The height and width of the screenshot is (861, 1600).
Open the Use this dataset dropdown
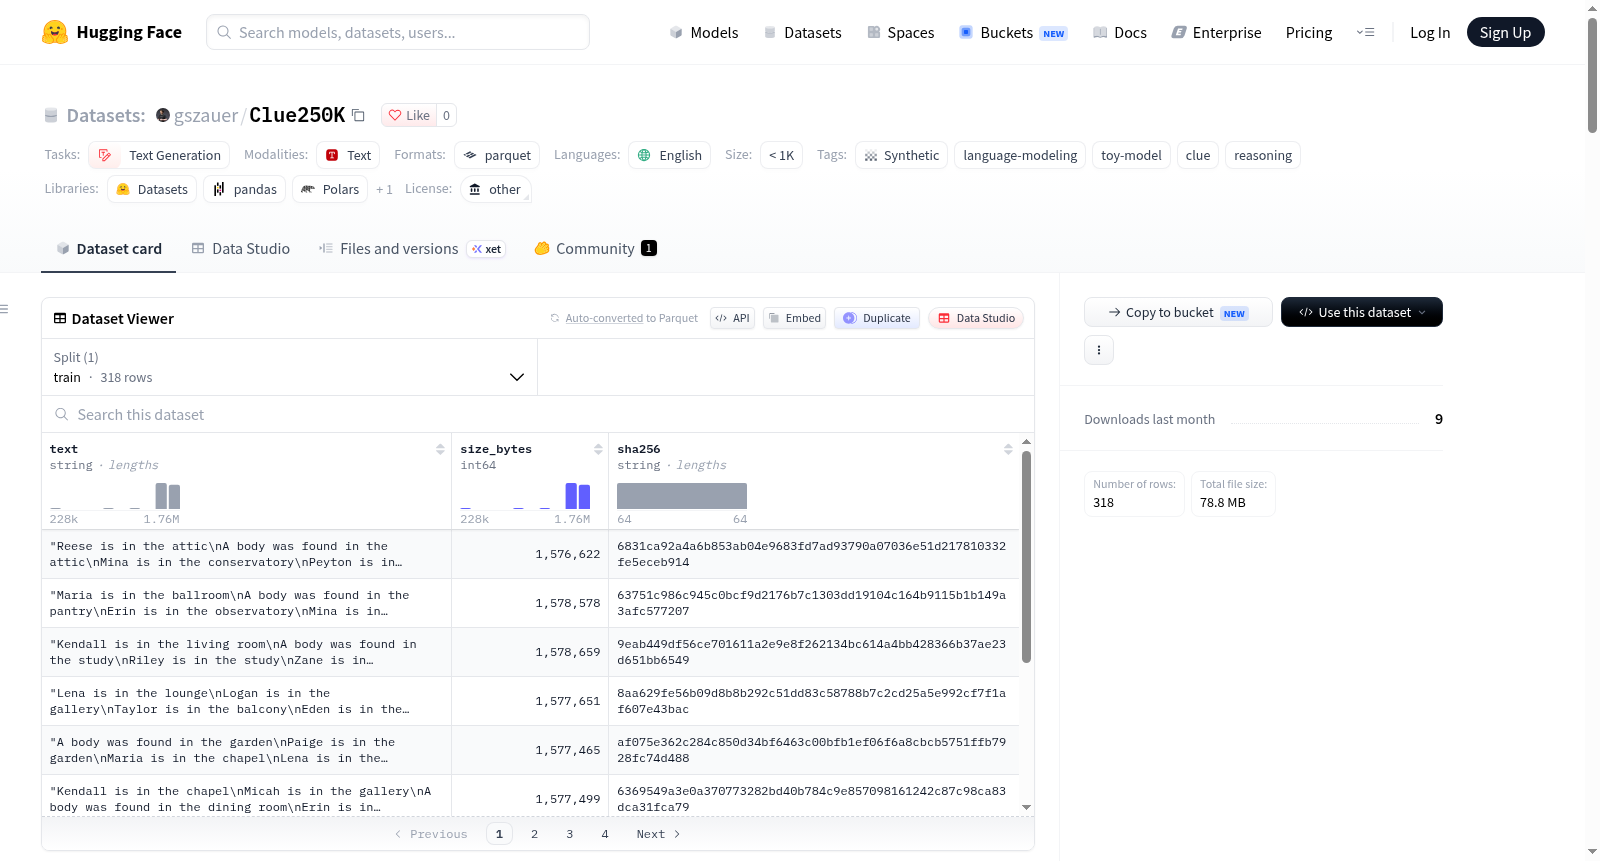pyautogui.click(x=1362, y=312)
